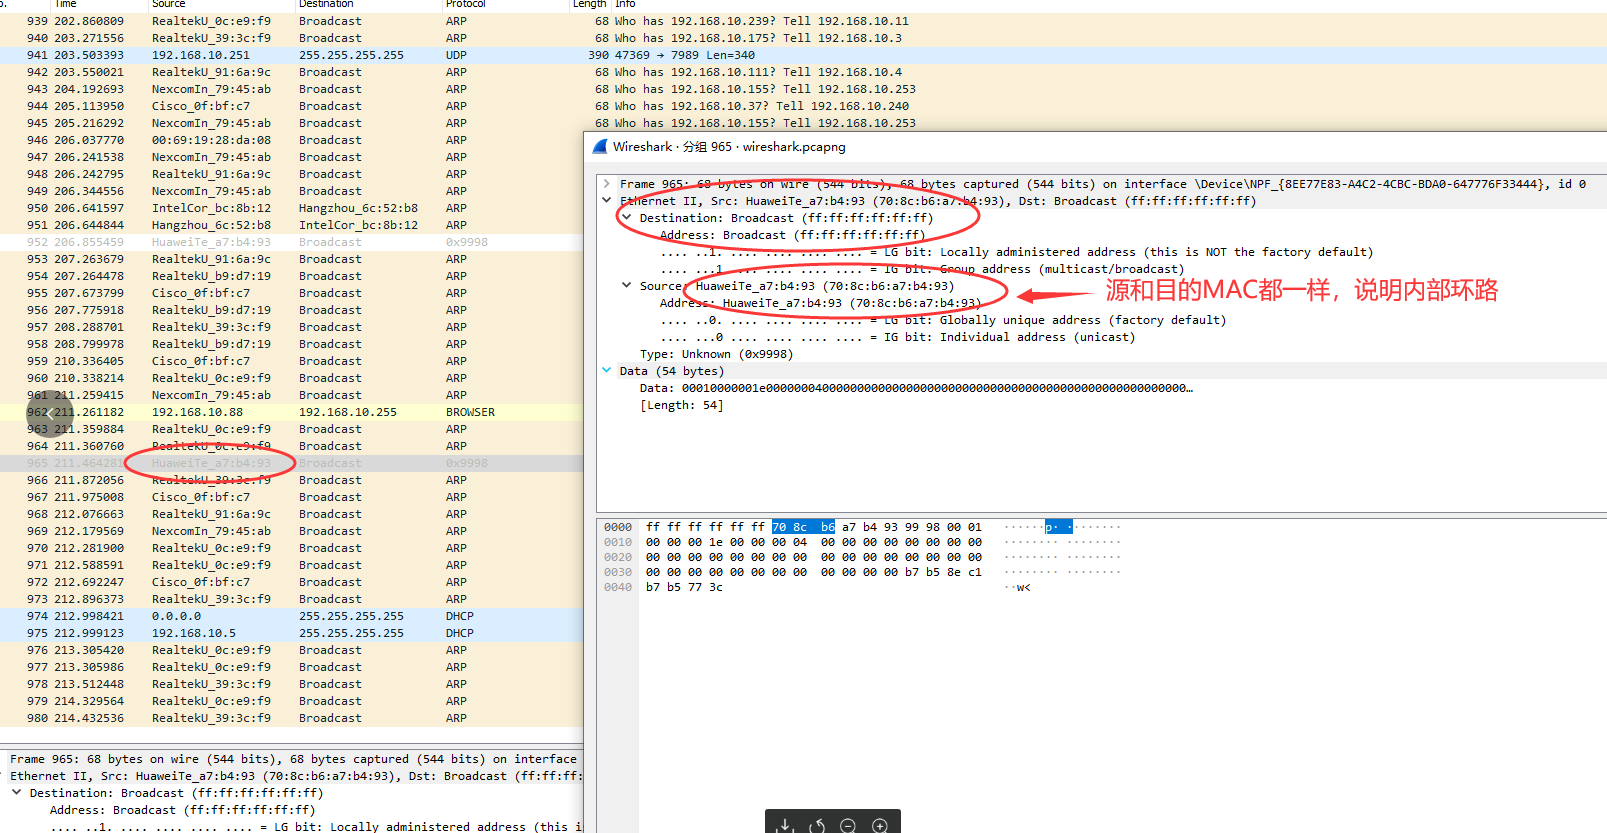1607x833 pixels.
Task: Select packet 975, DHCP from 192.168.10.5
Action: pos(292,633)
